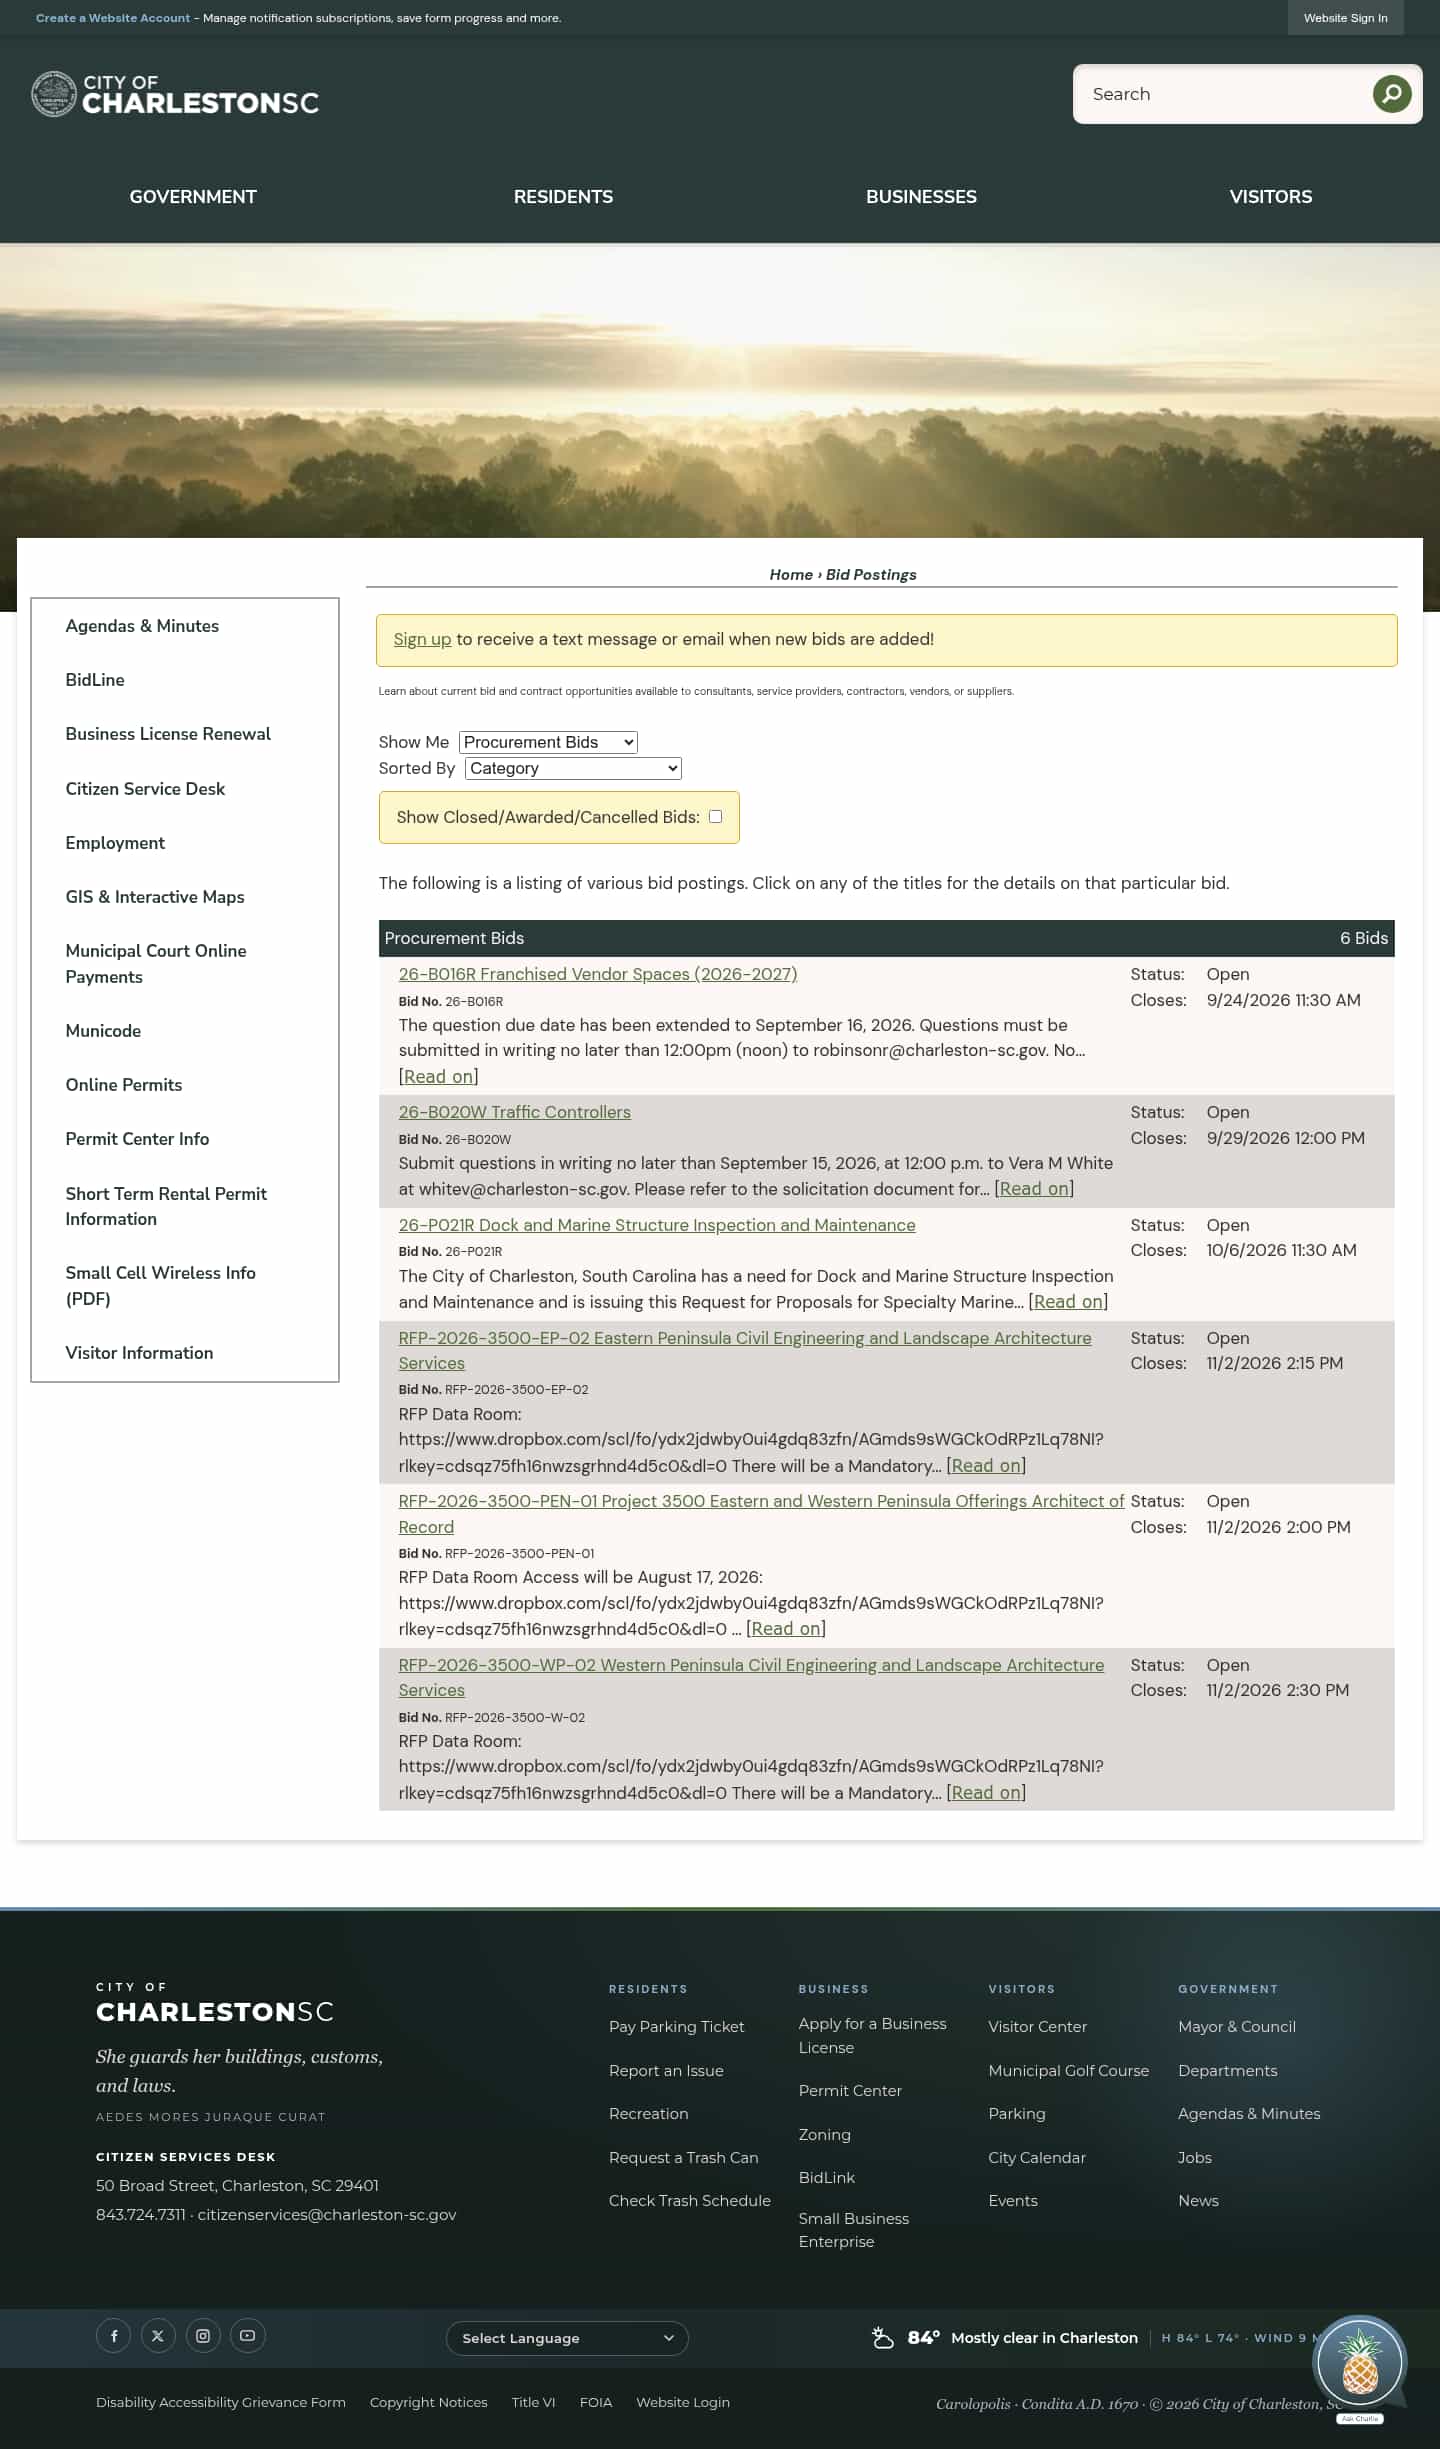1440x2449 pixels.
Task: Open City Calendar footer link
Action: [1037, 2158]
